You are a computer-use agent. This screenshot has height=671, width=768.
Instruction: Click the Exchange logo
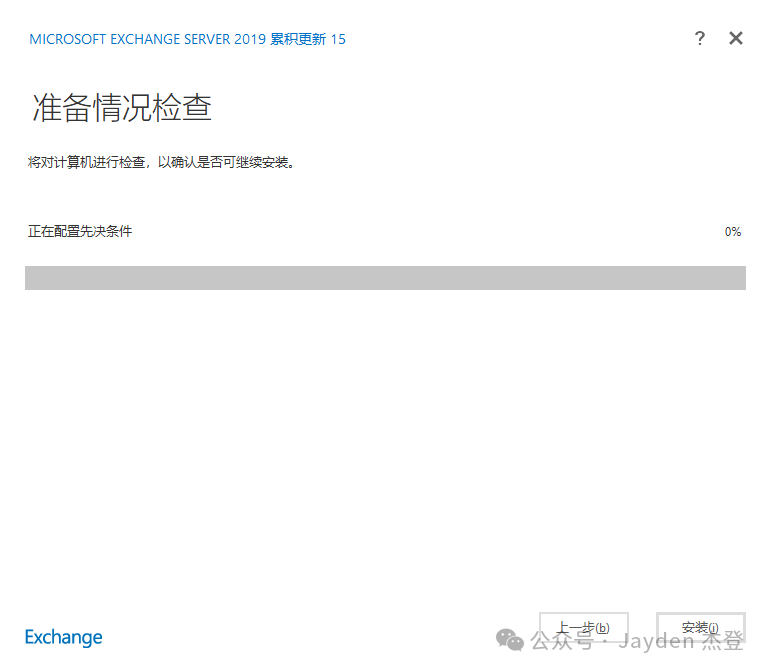pos(63,637)
